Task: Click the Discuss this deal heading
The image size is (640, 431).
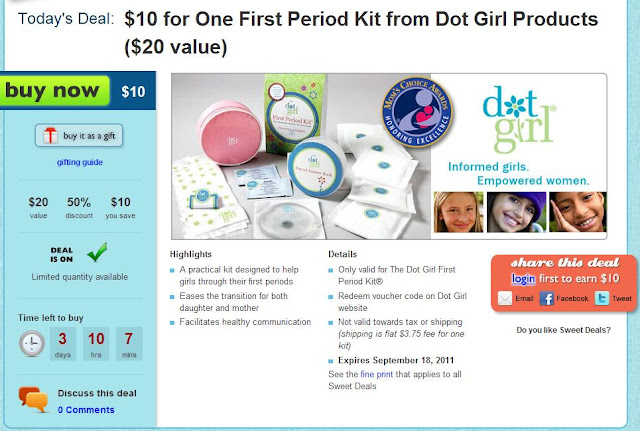Action: [x=97, y=393]
